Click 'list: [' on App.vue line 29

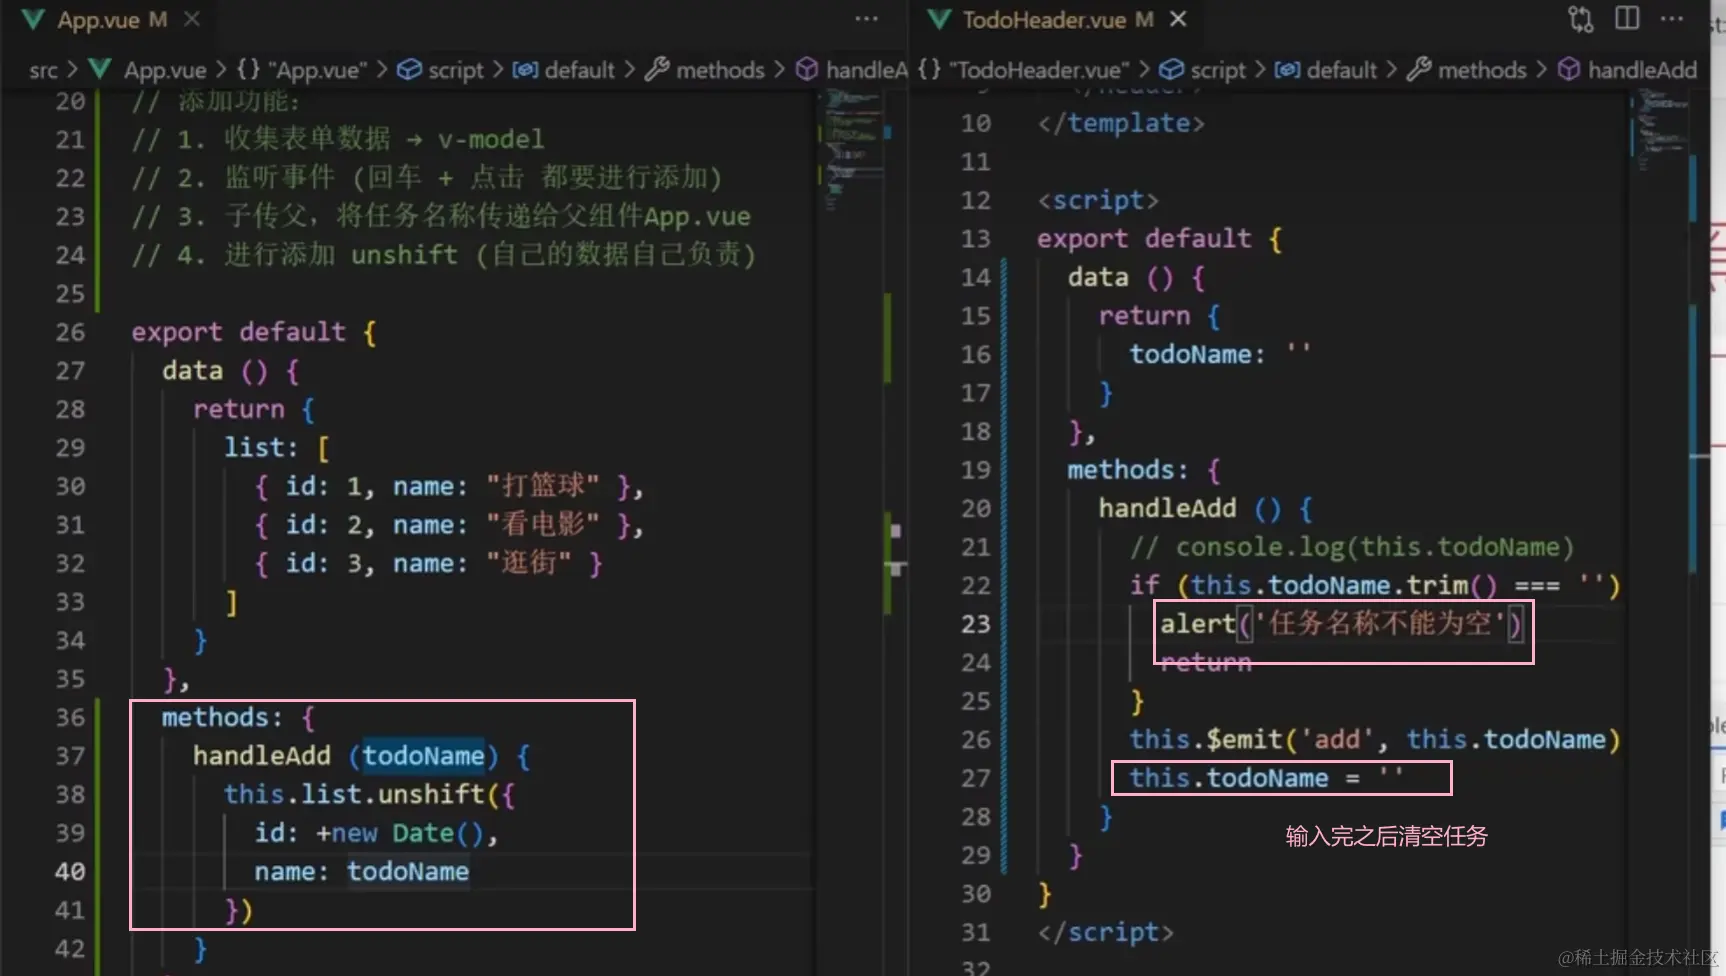point(277,447)
